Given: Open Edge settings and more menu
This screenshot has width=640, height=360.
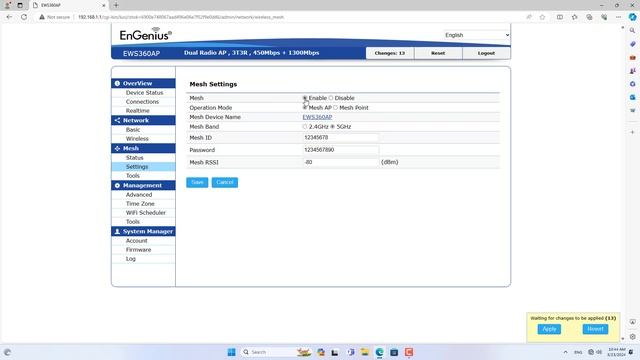Looking at the screenshot, I should 619,17.
